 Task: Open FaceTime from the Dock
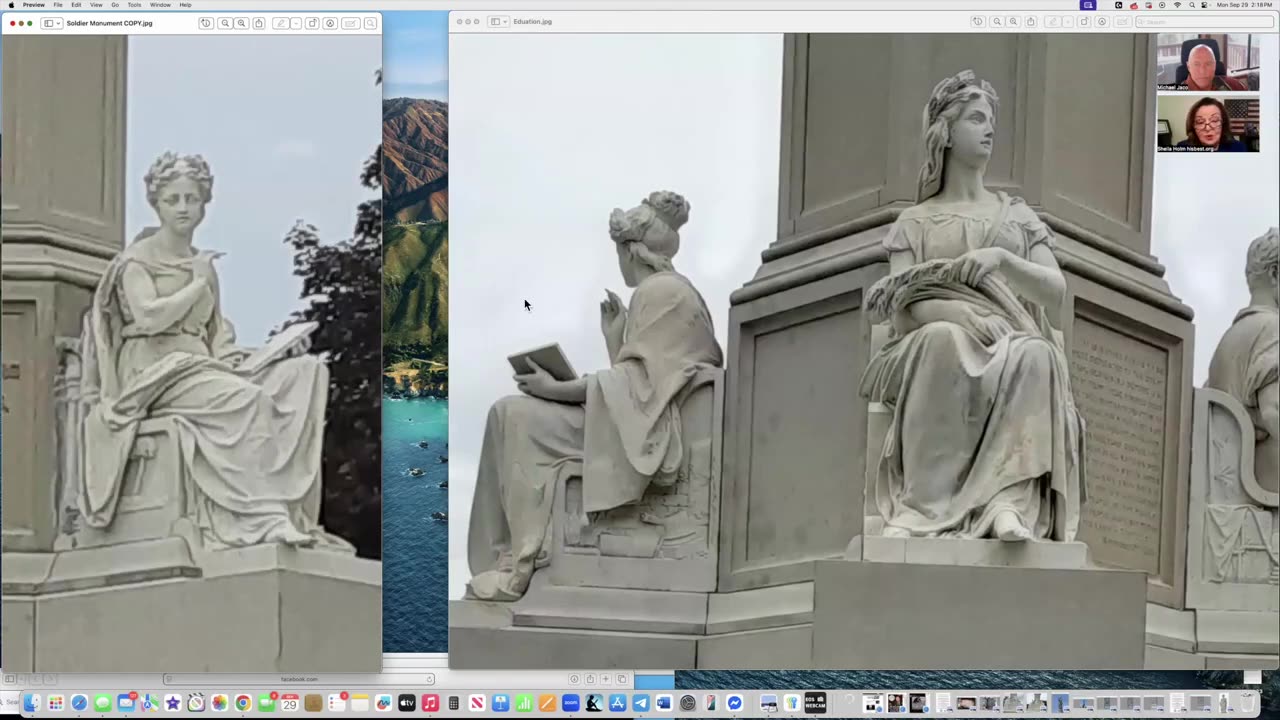tap(266, 704)
